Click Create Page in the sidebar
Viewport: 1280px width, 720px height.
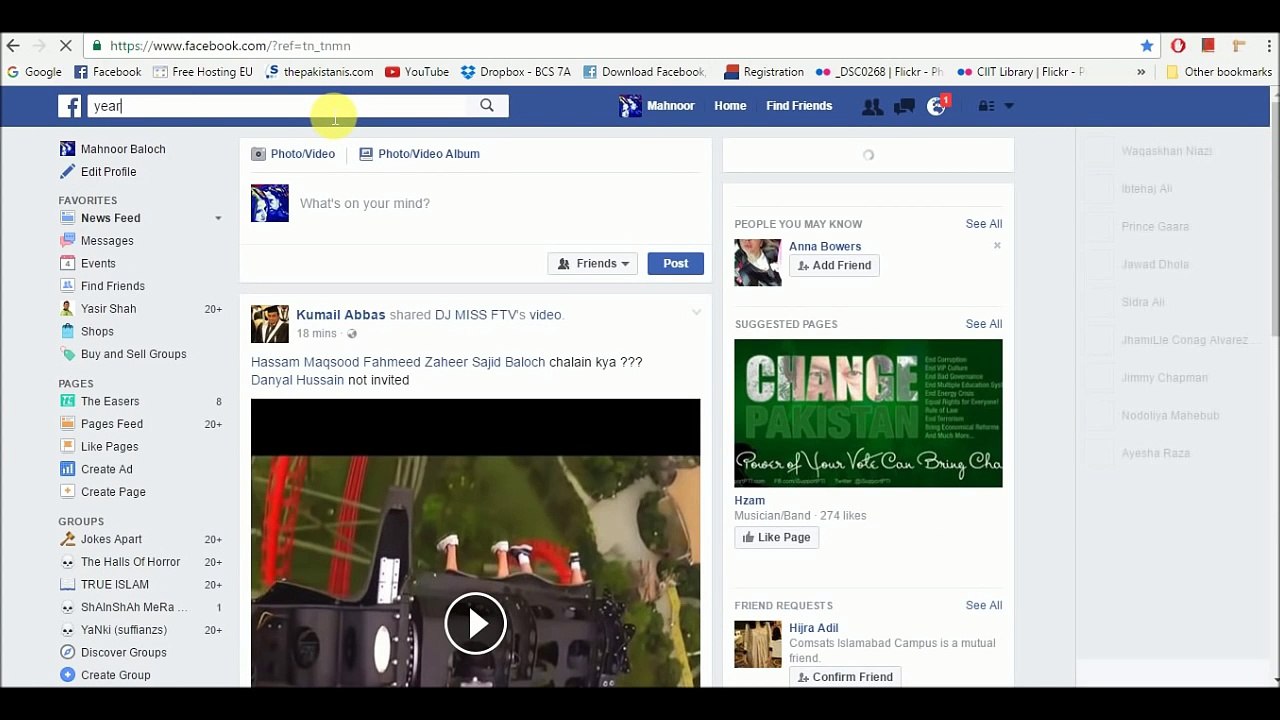coord(113,492)
